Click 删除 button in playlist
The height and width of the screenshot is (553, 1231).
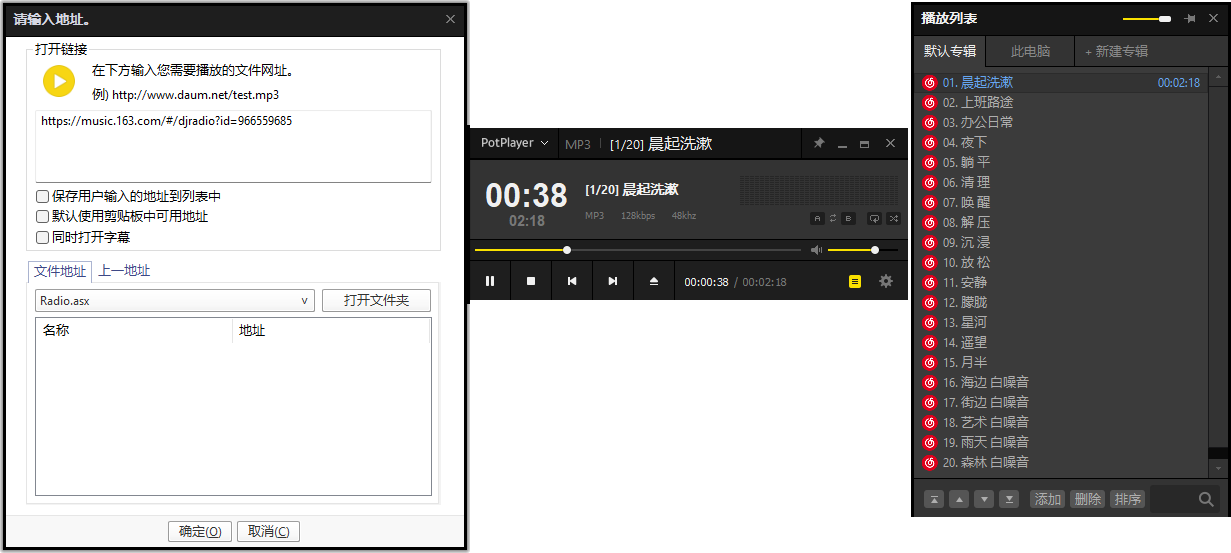click(x=1087, y=499)
